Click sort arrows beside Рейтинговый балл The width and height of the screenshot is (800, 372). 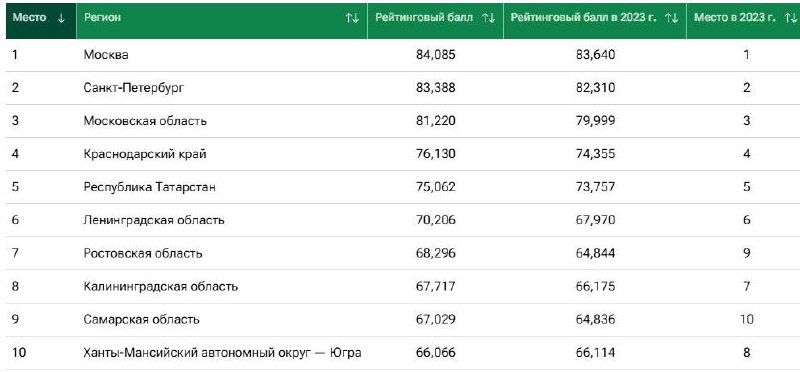(x=488, y=18)
